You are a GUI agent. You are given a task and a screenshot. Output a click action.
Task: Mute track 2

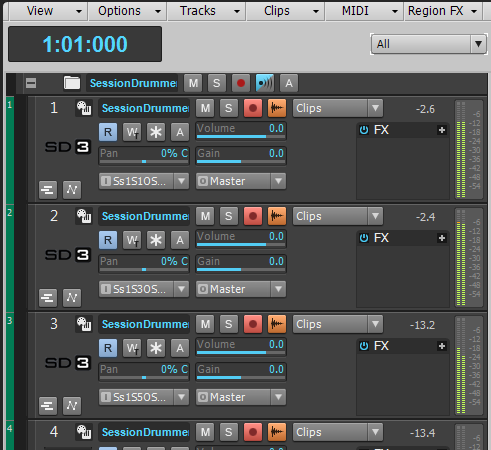pos(205,216)
